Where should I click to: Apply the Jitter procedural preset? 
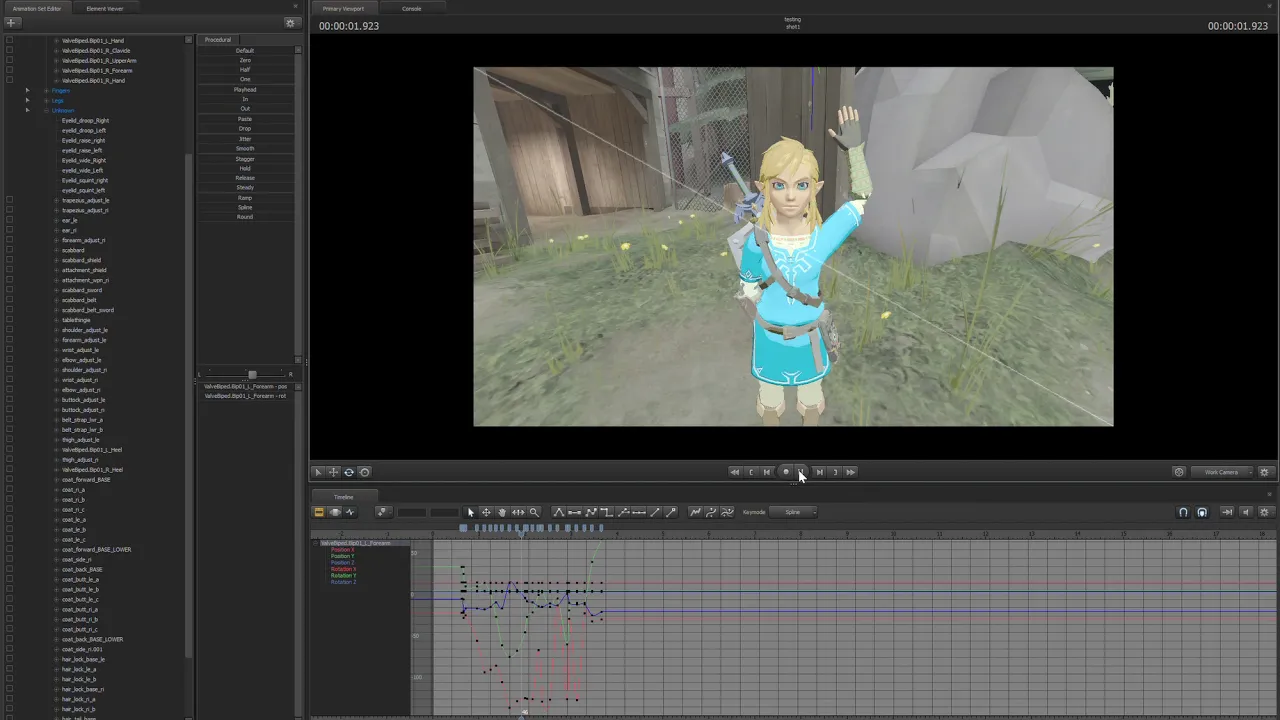(x=245, y=139)
